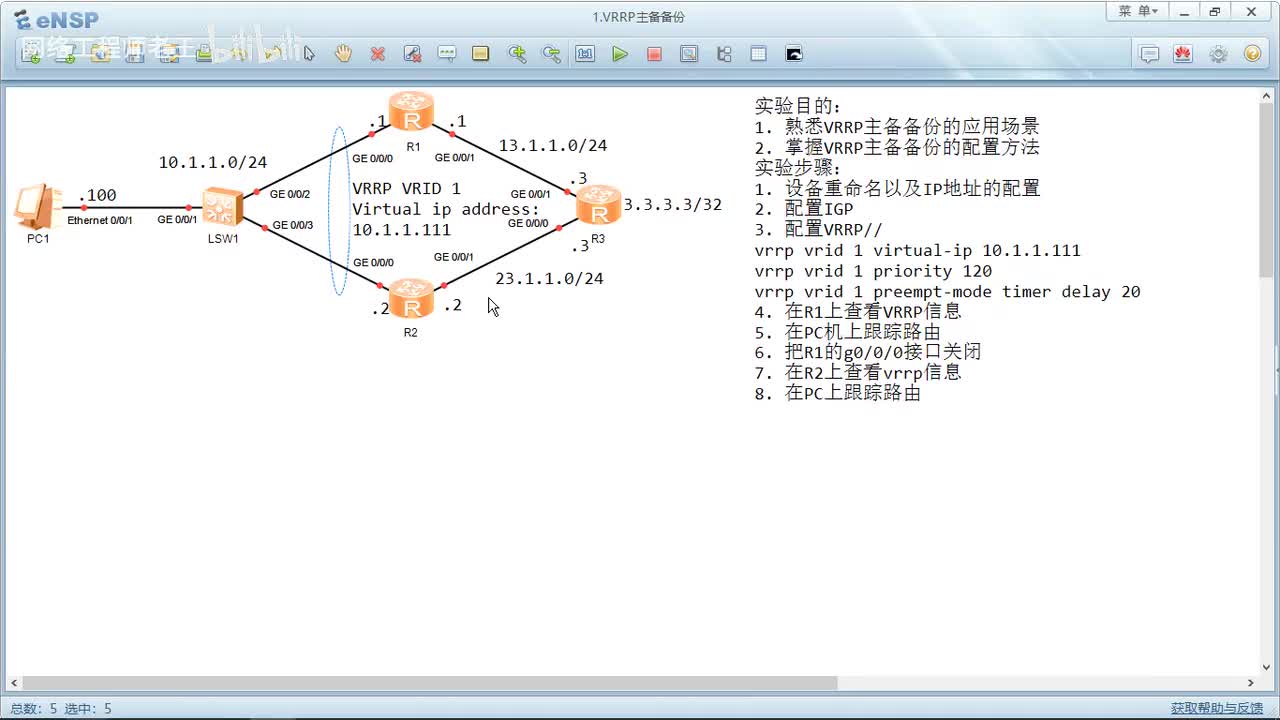Click the 'GE 0/0/2' interface label on LSW1
This screenshot has width=1280, height=720.
(x=290, y=194)
